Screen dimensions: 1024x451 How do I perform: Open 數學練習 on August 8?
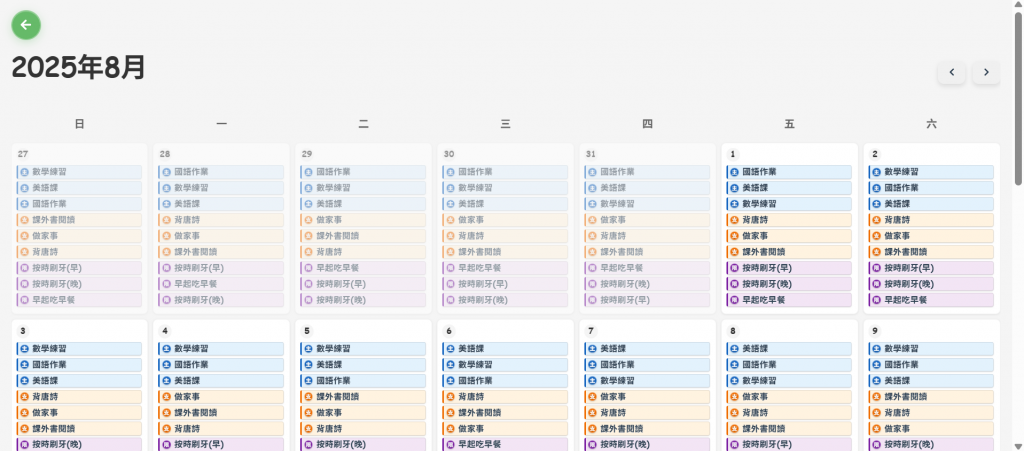(789, 381)
